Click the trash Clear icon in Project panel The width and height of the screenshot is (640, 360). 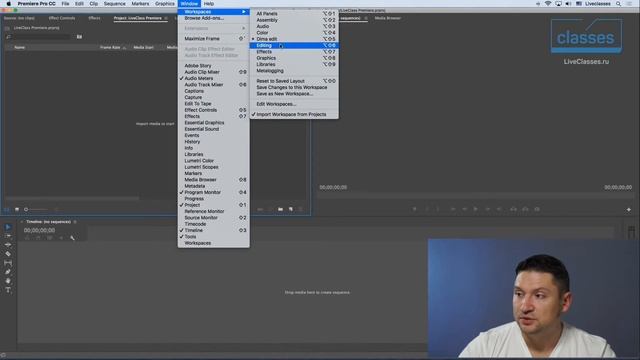pyautogui.click(x=301, y=209)
